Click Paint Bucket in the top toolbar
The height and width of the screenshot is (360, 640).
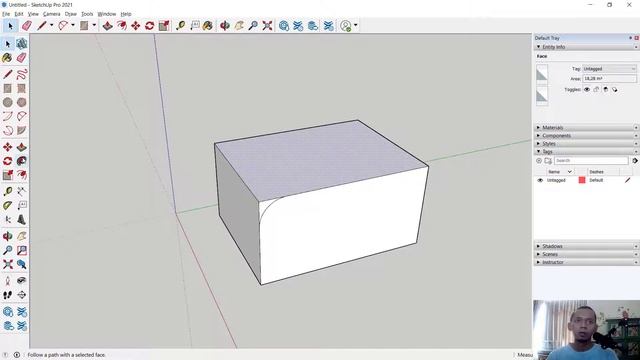point(208,26)
